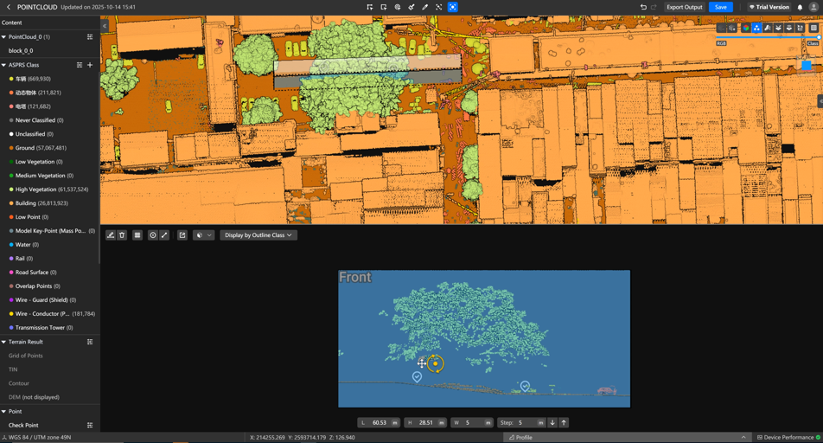This screenshot has width=824, height=444.
Task: Click the add class plus icon beside ASPRS Class
Action: 90,65
